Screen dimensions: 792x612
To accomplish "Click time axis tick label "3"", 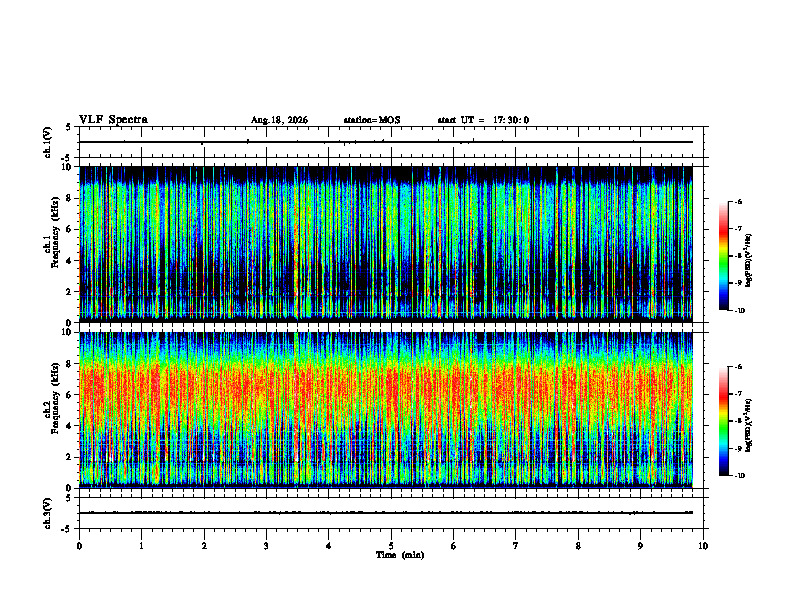I will point(266,546).
